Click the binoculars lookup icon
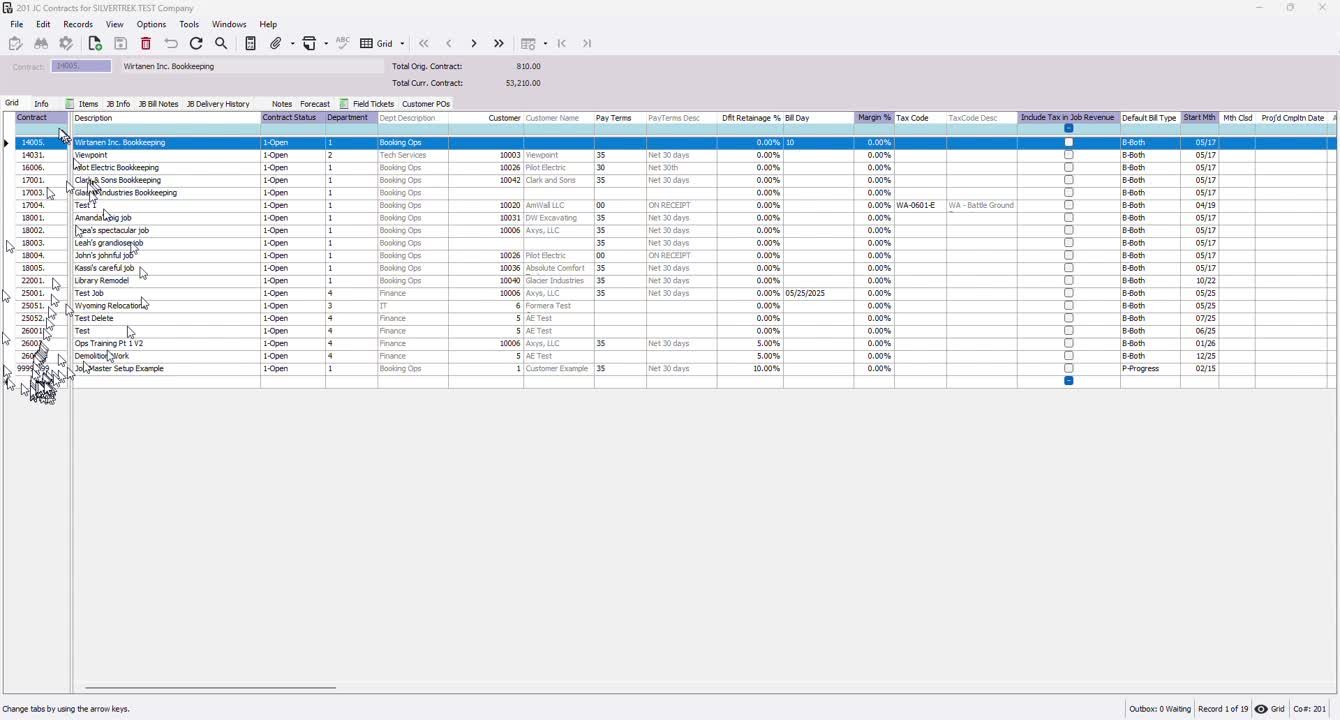Screen dimensions: 1340x720 (x=41, y=44)
